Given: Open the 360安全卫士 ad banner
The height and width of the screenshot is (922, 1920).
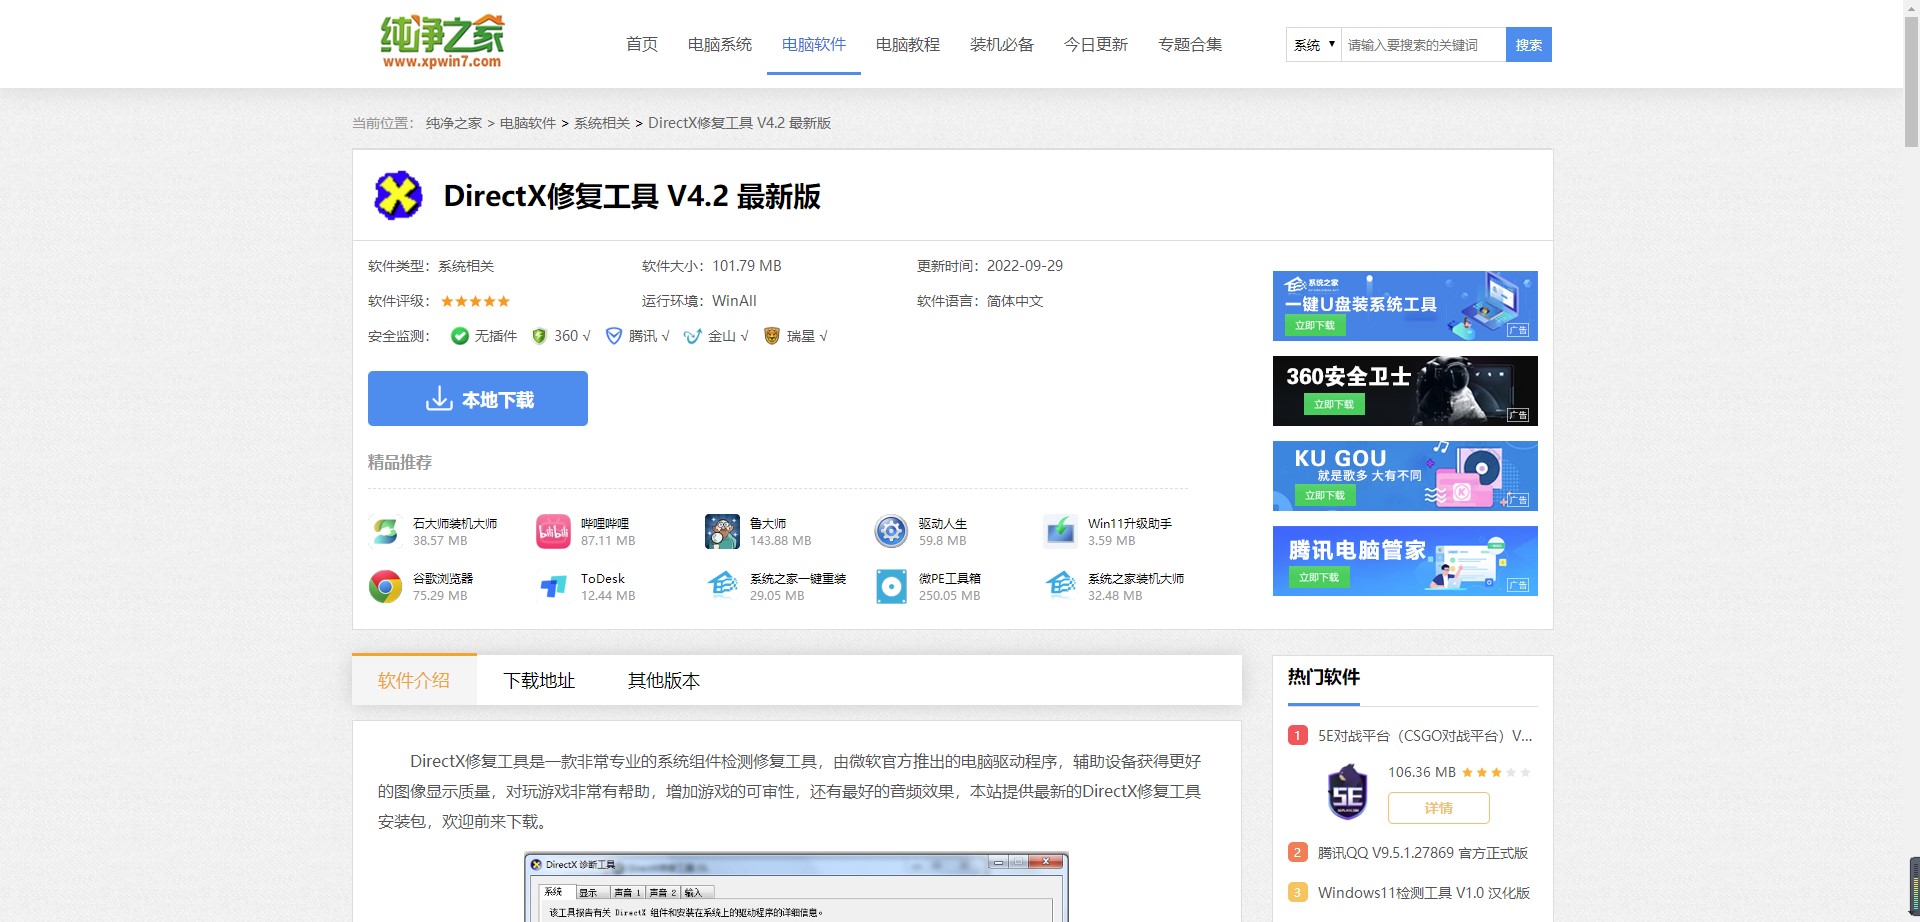Looking at the screenshot, I should tap(1405, 391).
